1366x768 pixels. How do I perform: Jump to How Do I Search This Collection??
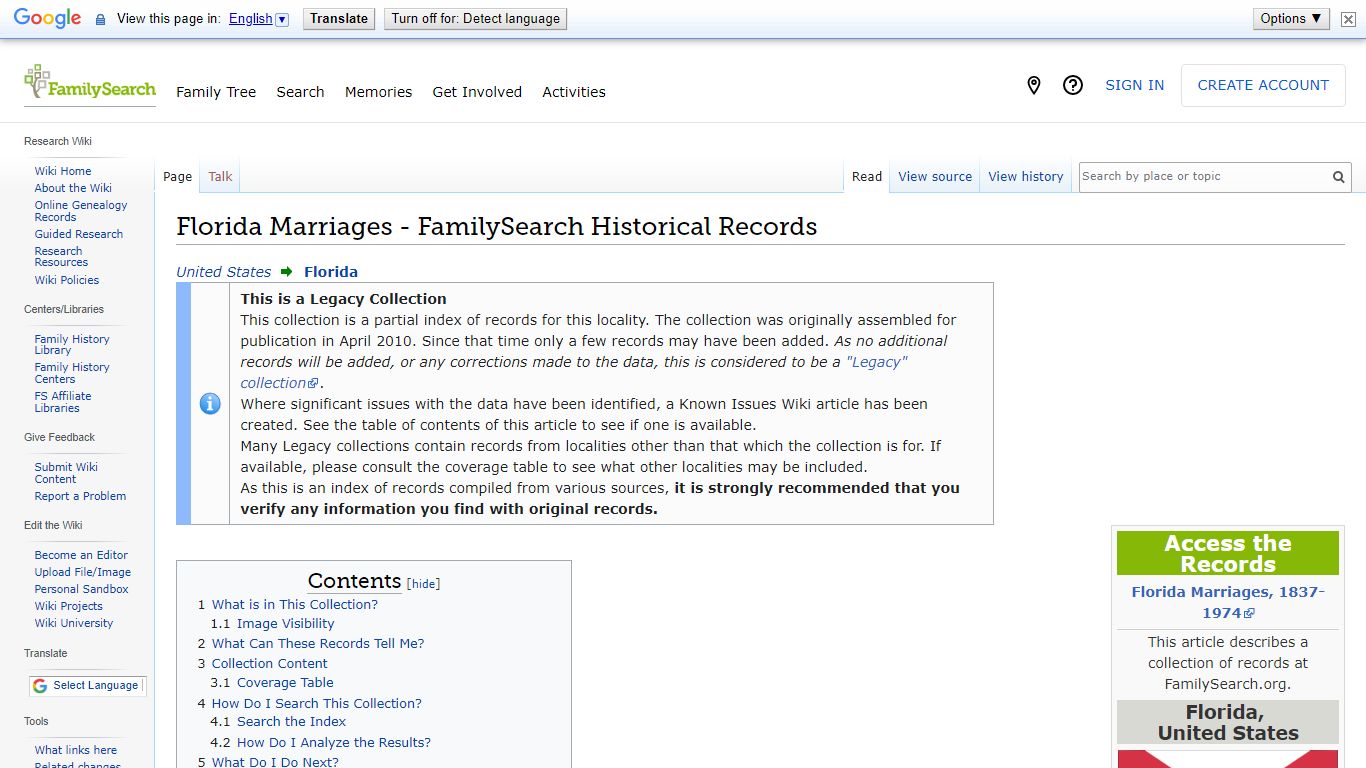[317, 704]
